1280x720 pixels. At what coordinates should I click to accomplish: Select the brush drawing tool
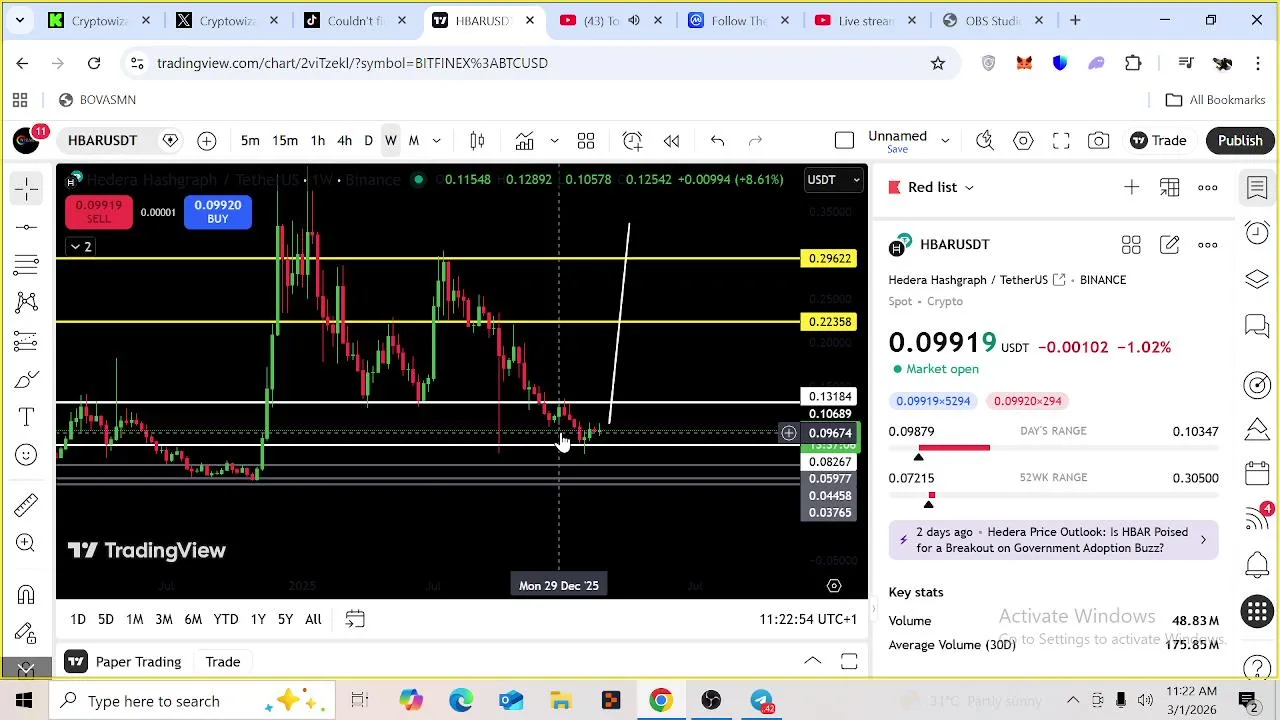tap(27, 379)
